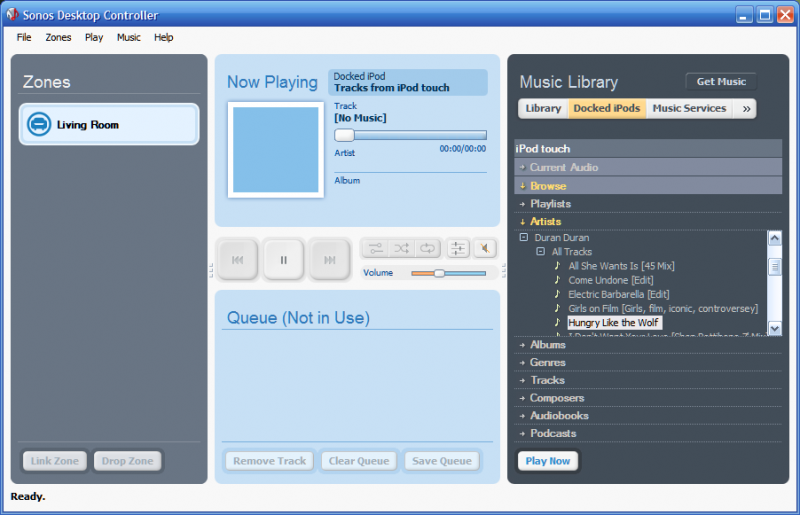
Task: Click the Clear Queue button
Action: [359, 461]
